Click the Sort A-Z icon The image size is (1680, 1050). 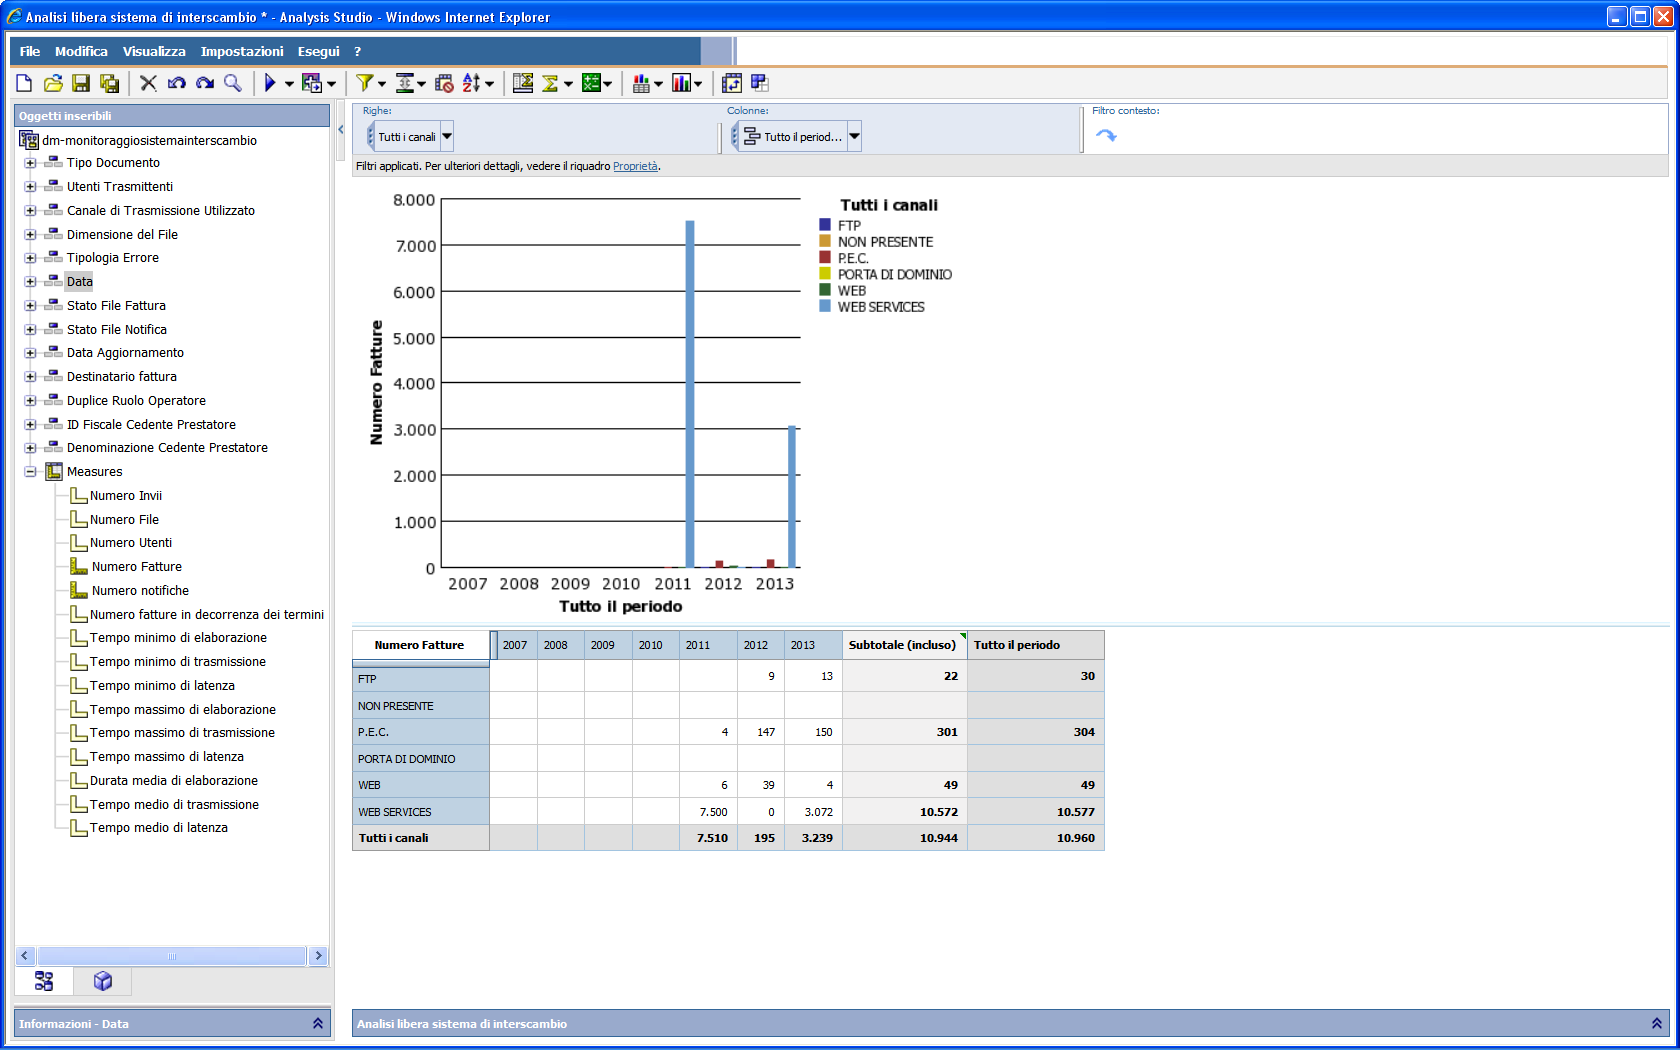(x=472, y=83)
